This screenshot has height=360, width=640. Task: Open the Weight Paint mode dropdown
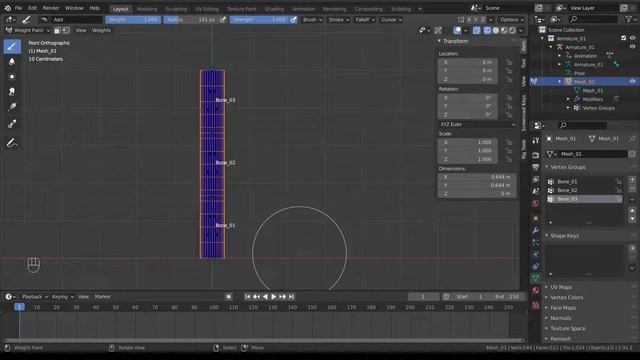(27, 30)
